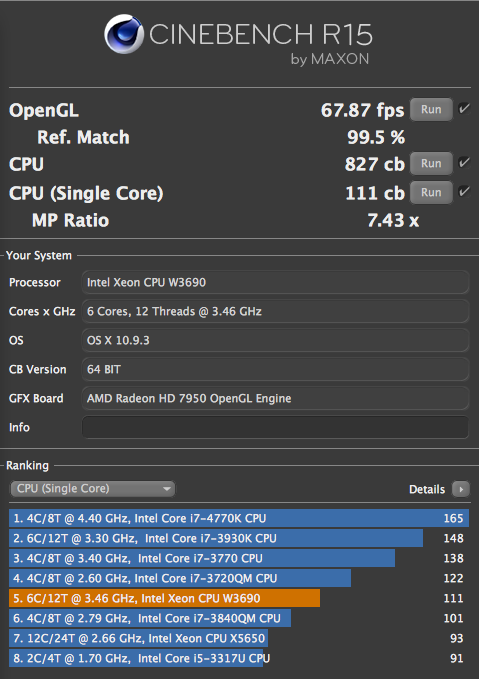Click the Cinebench sphere logo icon
Screen dimensions: 479x679
point(124,34)
